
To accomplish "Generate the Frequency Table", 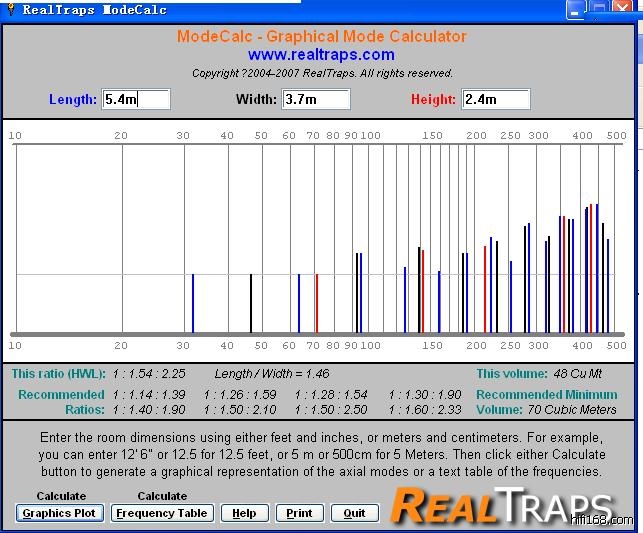I will tap(162, 513).
